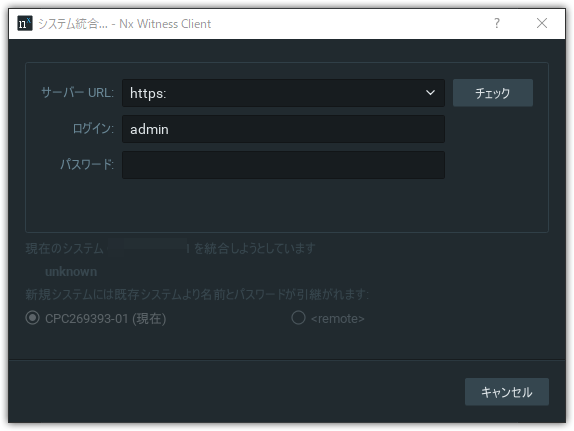Select the <remote> radio button
Image resolution: width=574 pixels, height=431 pixels.
tap(298, 318)
